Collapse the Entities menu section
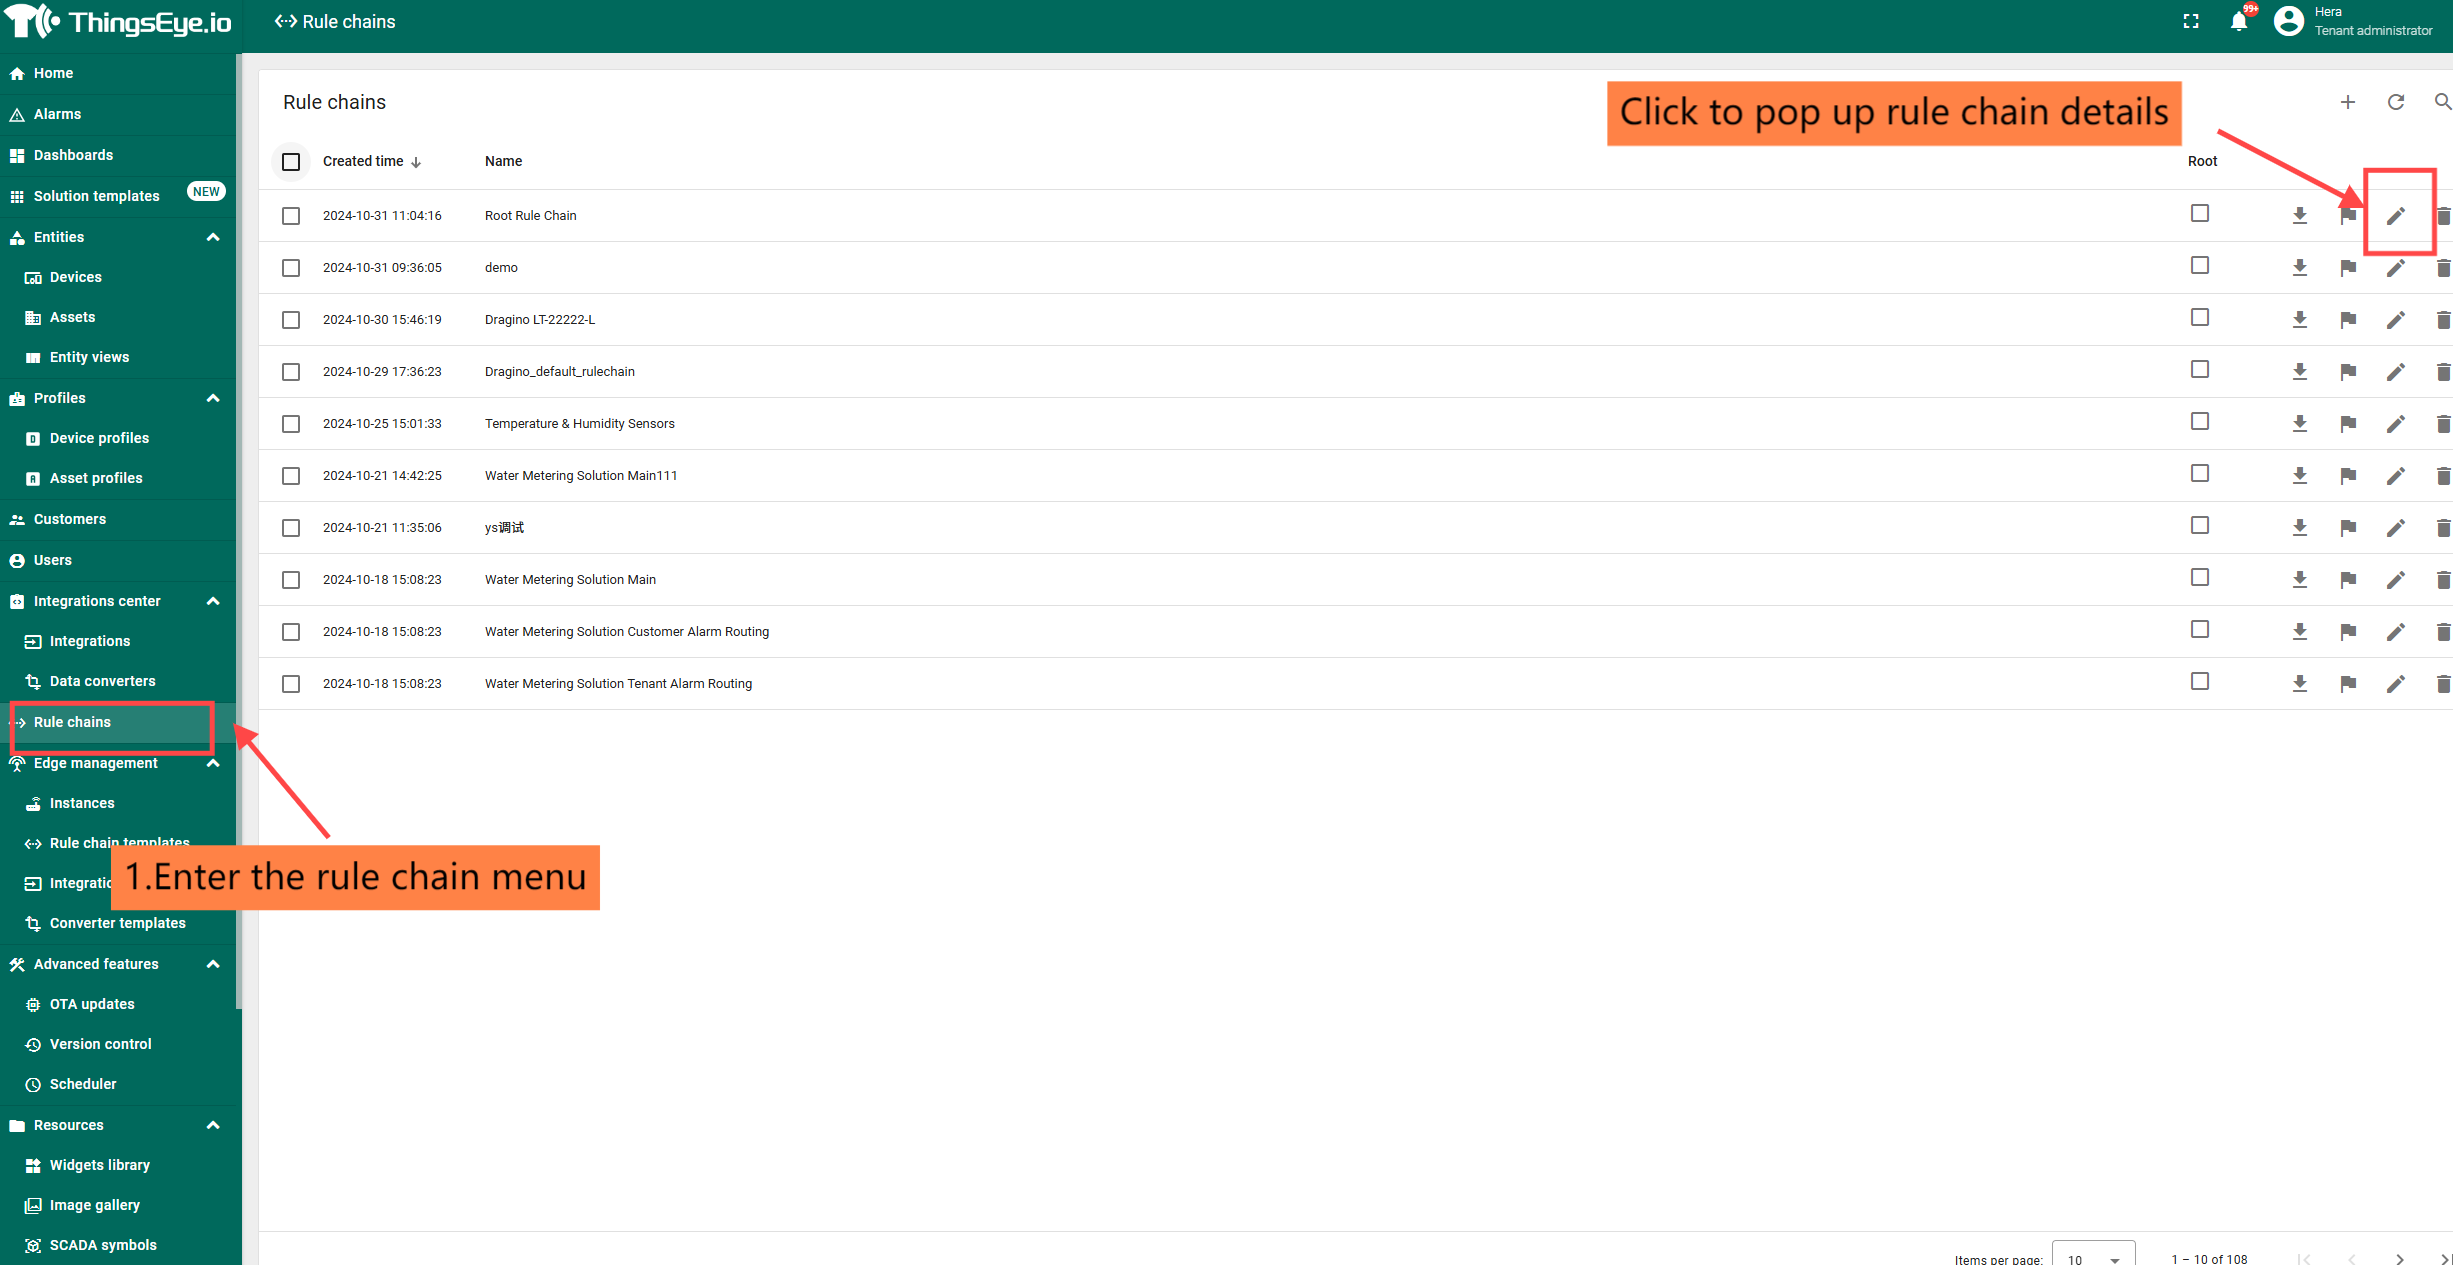 coord(213,237)
